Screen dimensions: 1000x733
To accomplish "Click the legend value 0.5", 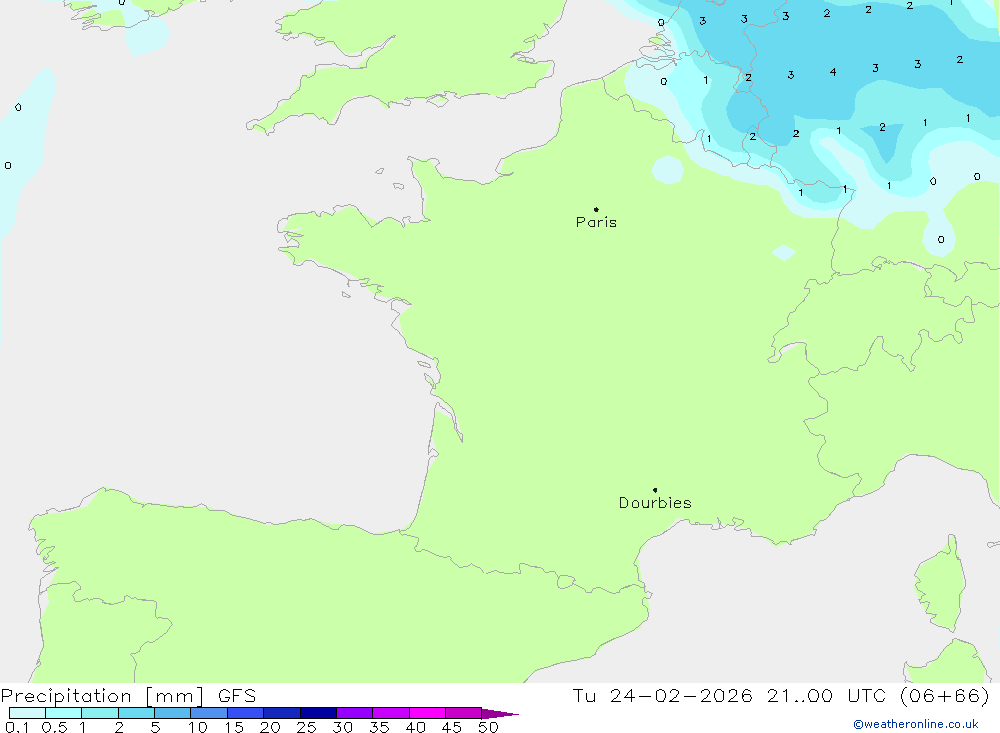I will [x=54, y=727].
